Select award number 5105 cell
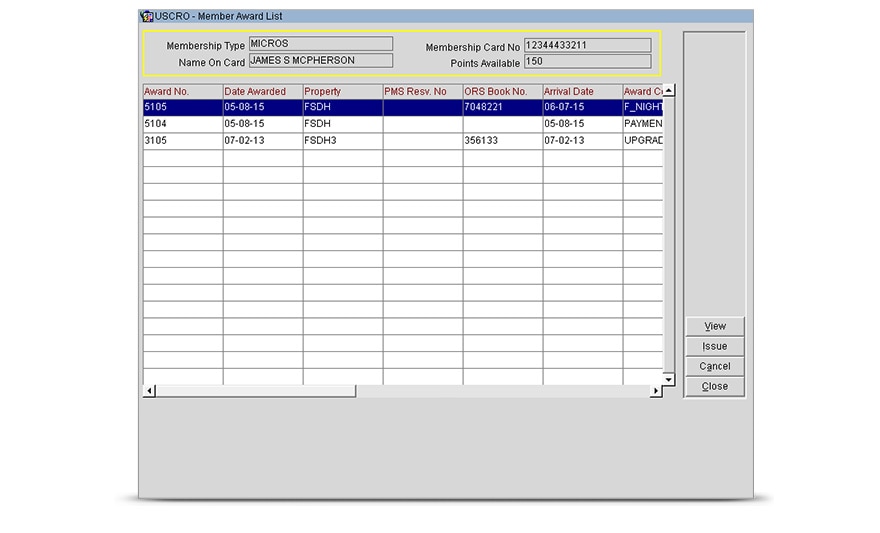This screenshot has width=880, height=533. pyautogui.click(x=183, y=108)
